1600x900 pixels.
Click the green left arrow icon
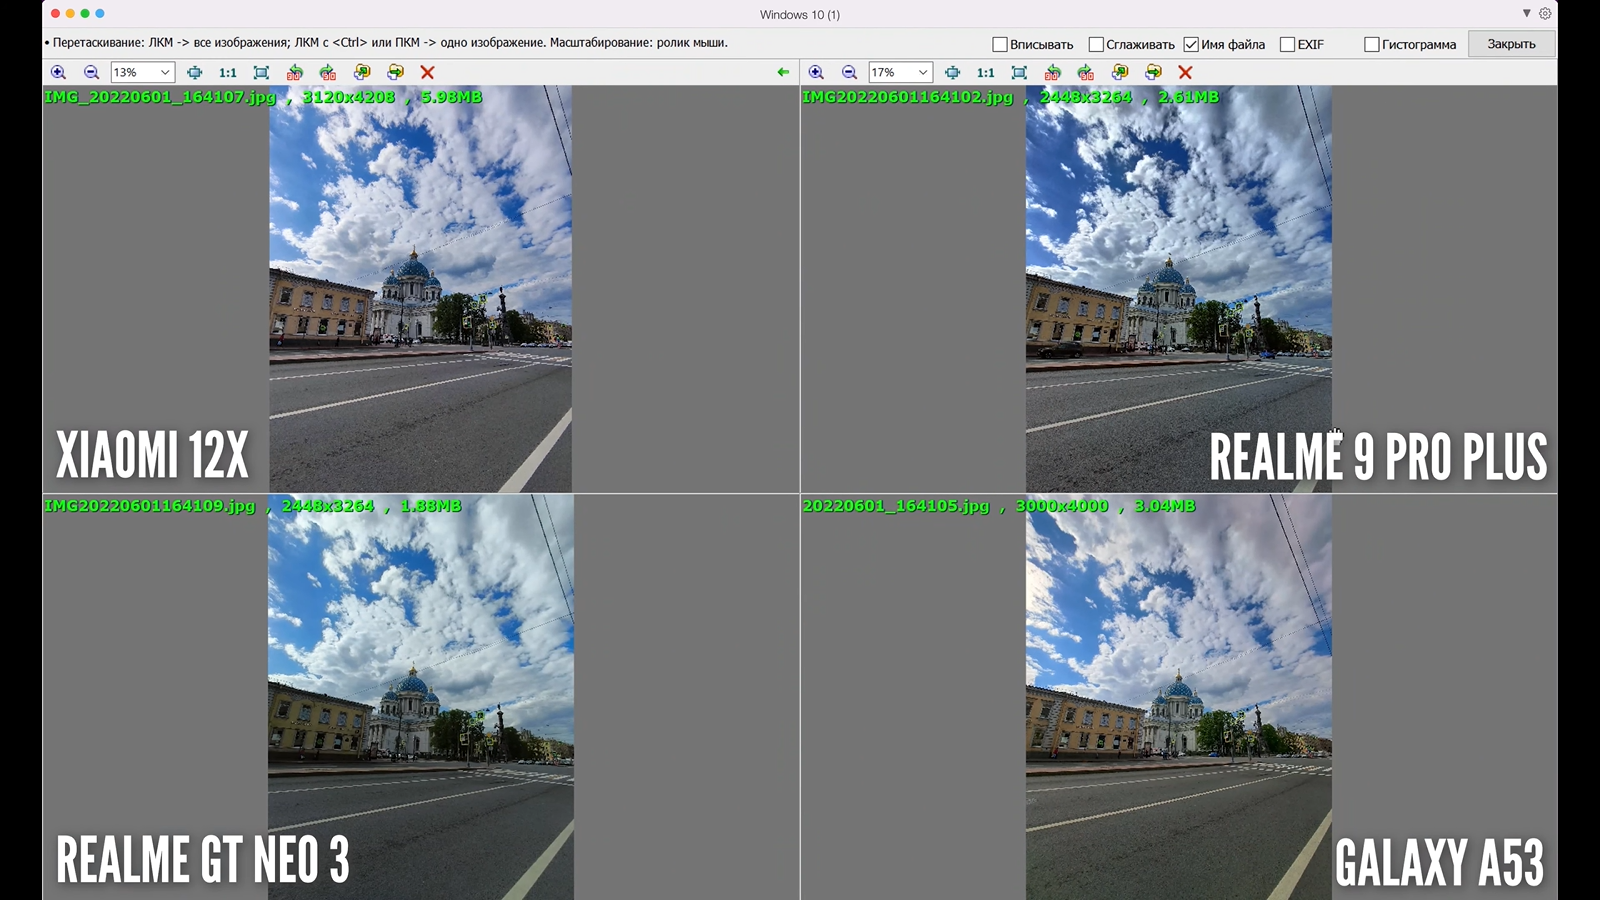point(783,72)
